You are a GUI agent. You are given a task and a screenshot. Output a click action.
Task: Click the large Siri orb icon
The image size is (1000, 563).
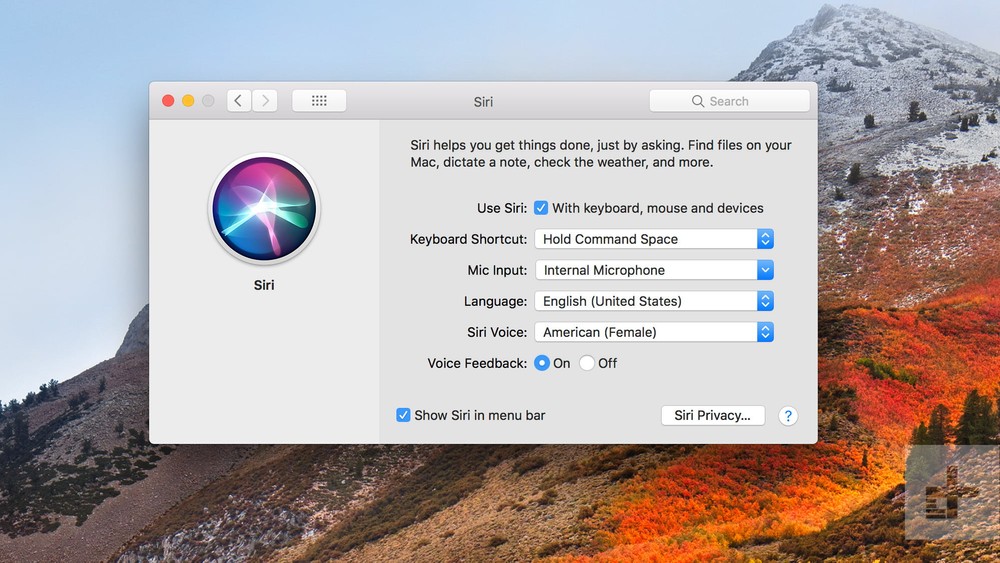(x=264, y=208)
